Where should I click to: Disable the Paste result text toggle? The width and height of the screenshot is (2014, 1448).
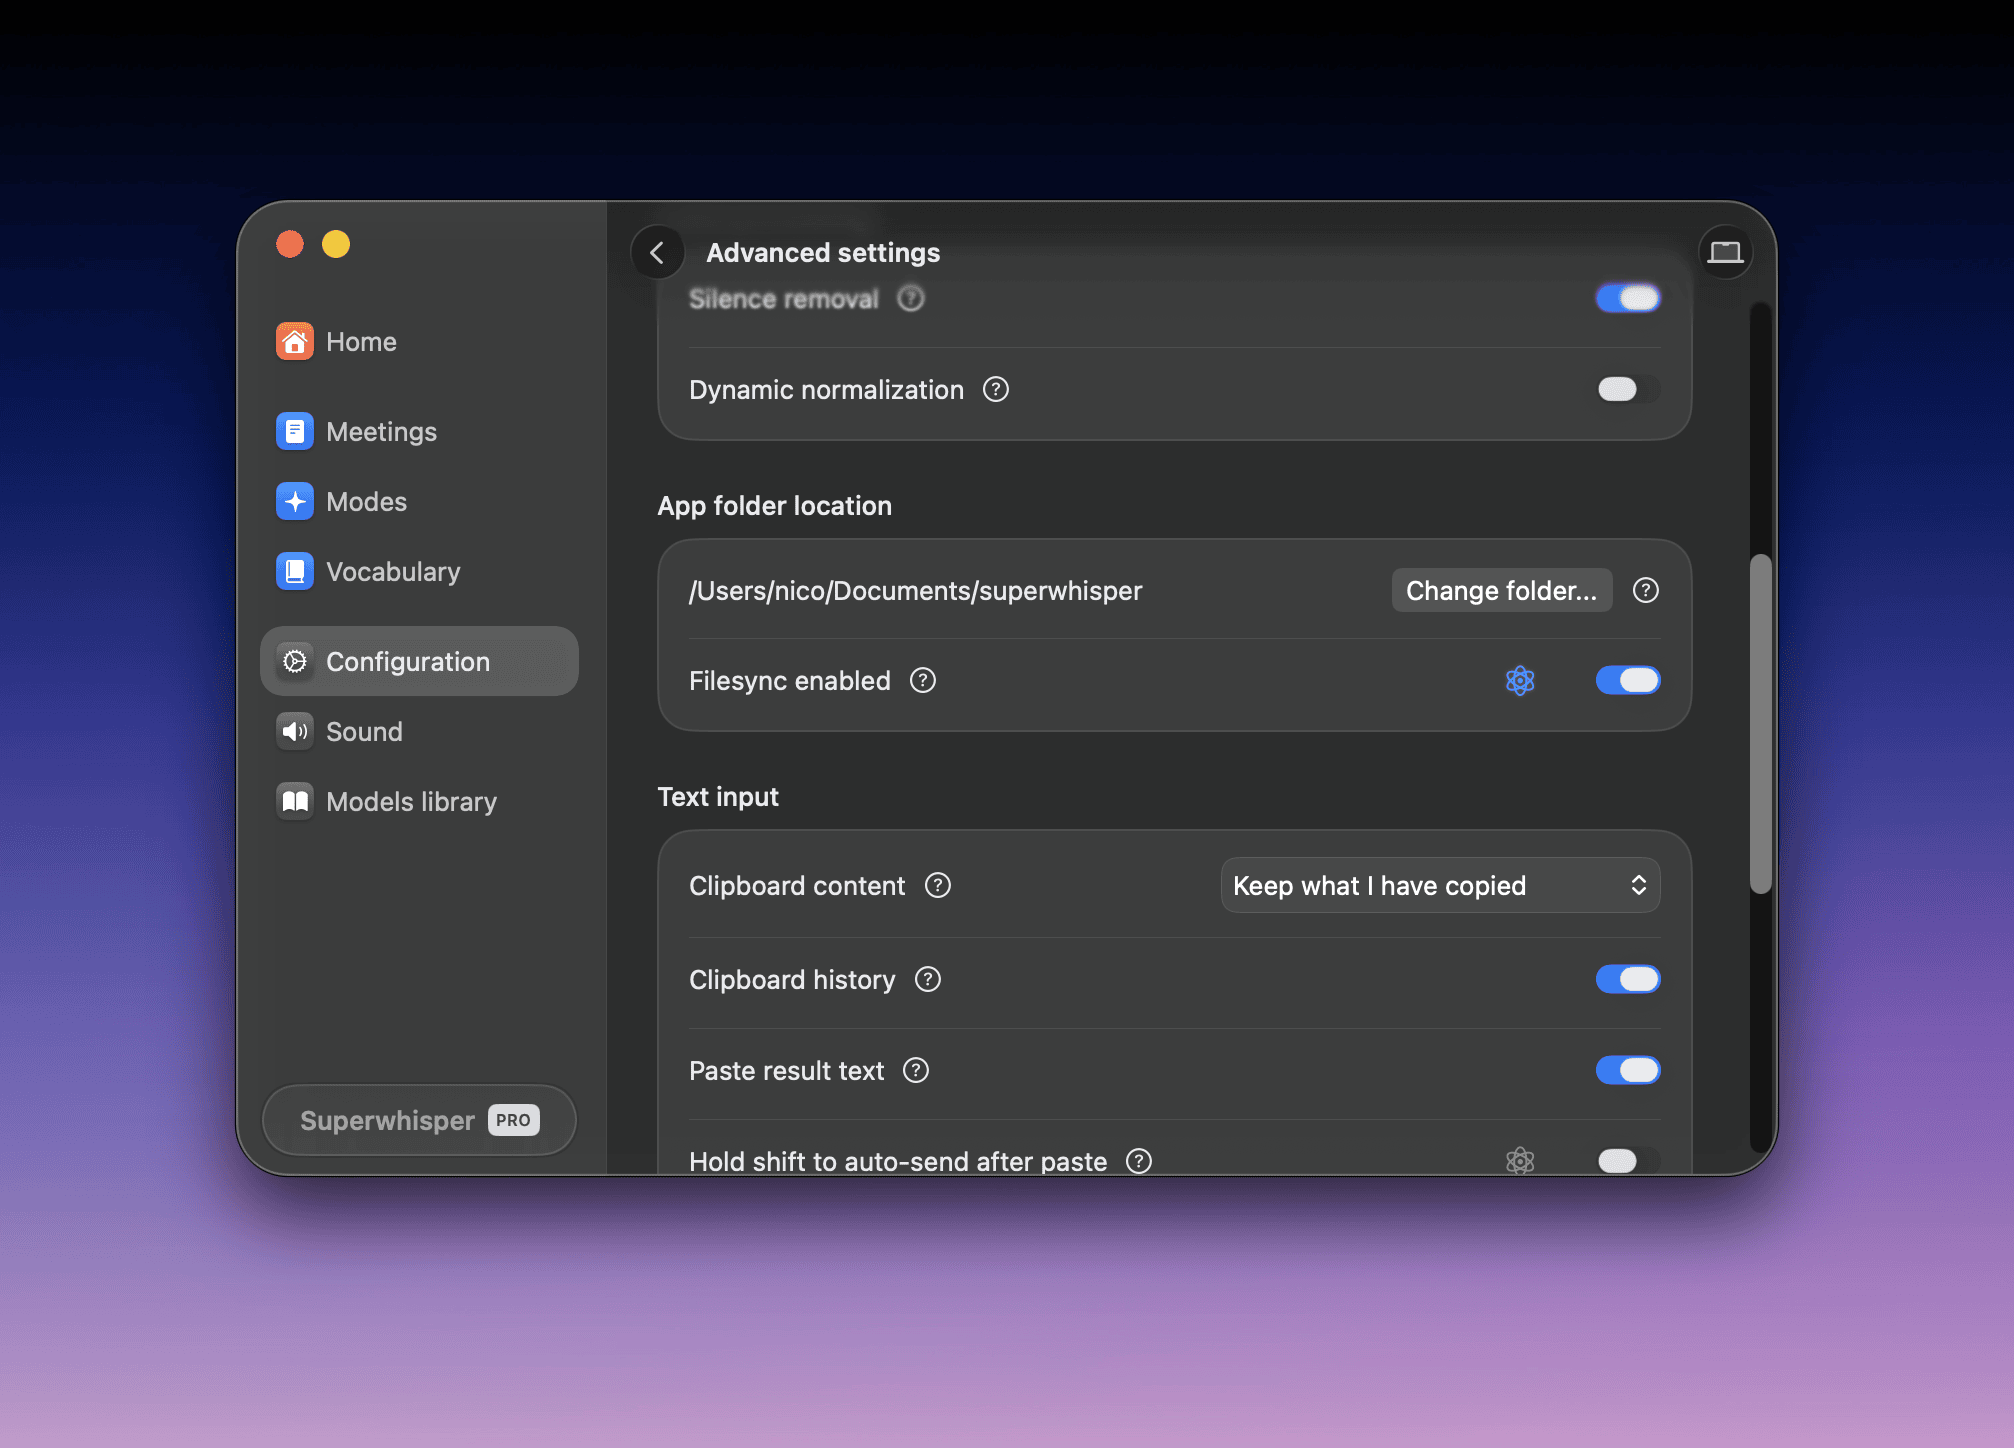pos(1628,1070)
